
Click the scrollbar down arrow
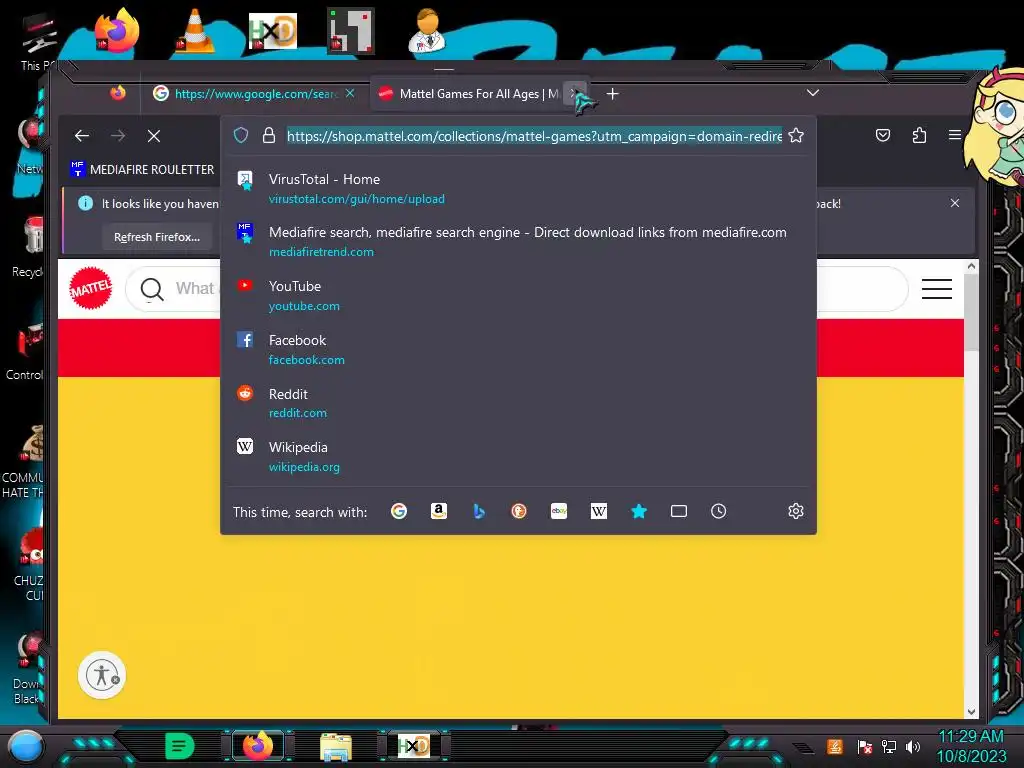pos(971,712)
